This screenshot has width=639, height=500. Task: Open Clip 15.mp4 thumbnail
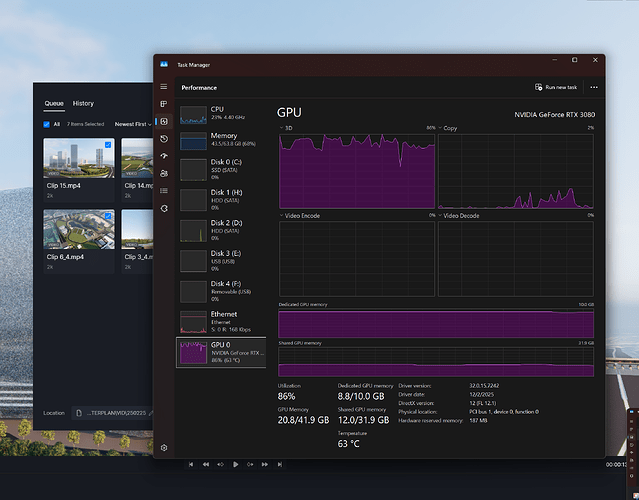click(79, 158)
